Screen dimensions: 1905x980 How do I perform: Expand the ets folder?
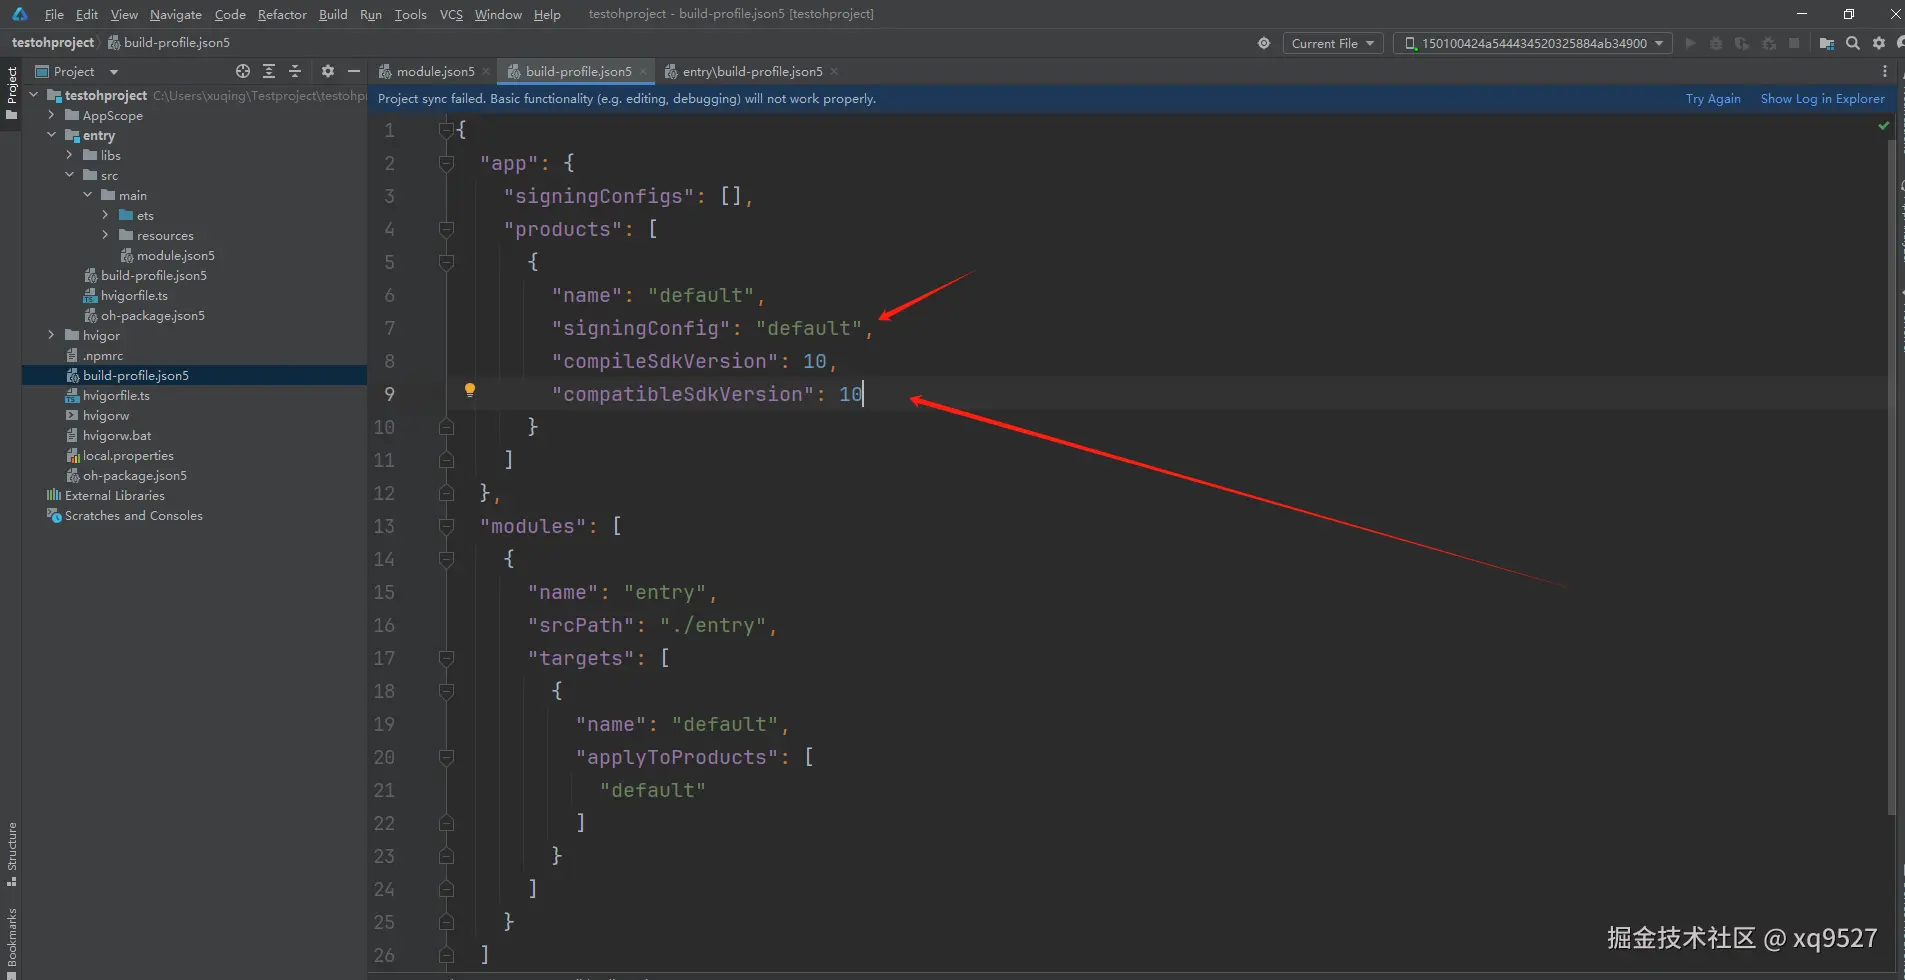coord(106,215)
